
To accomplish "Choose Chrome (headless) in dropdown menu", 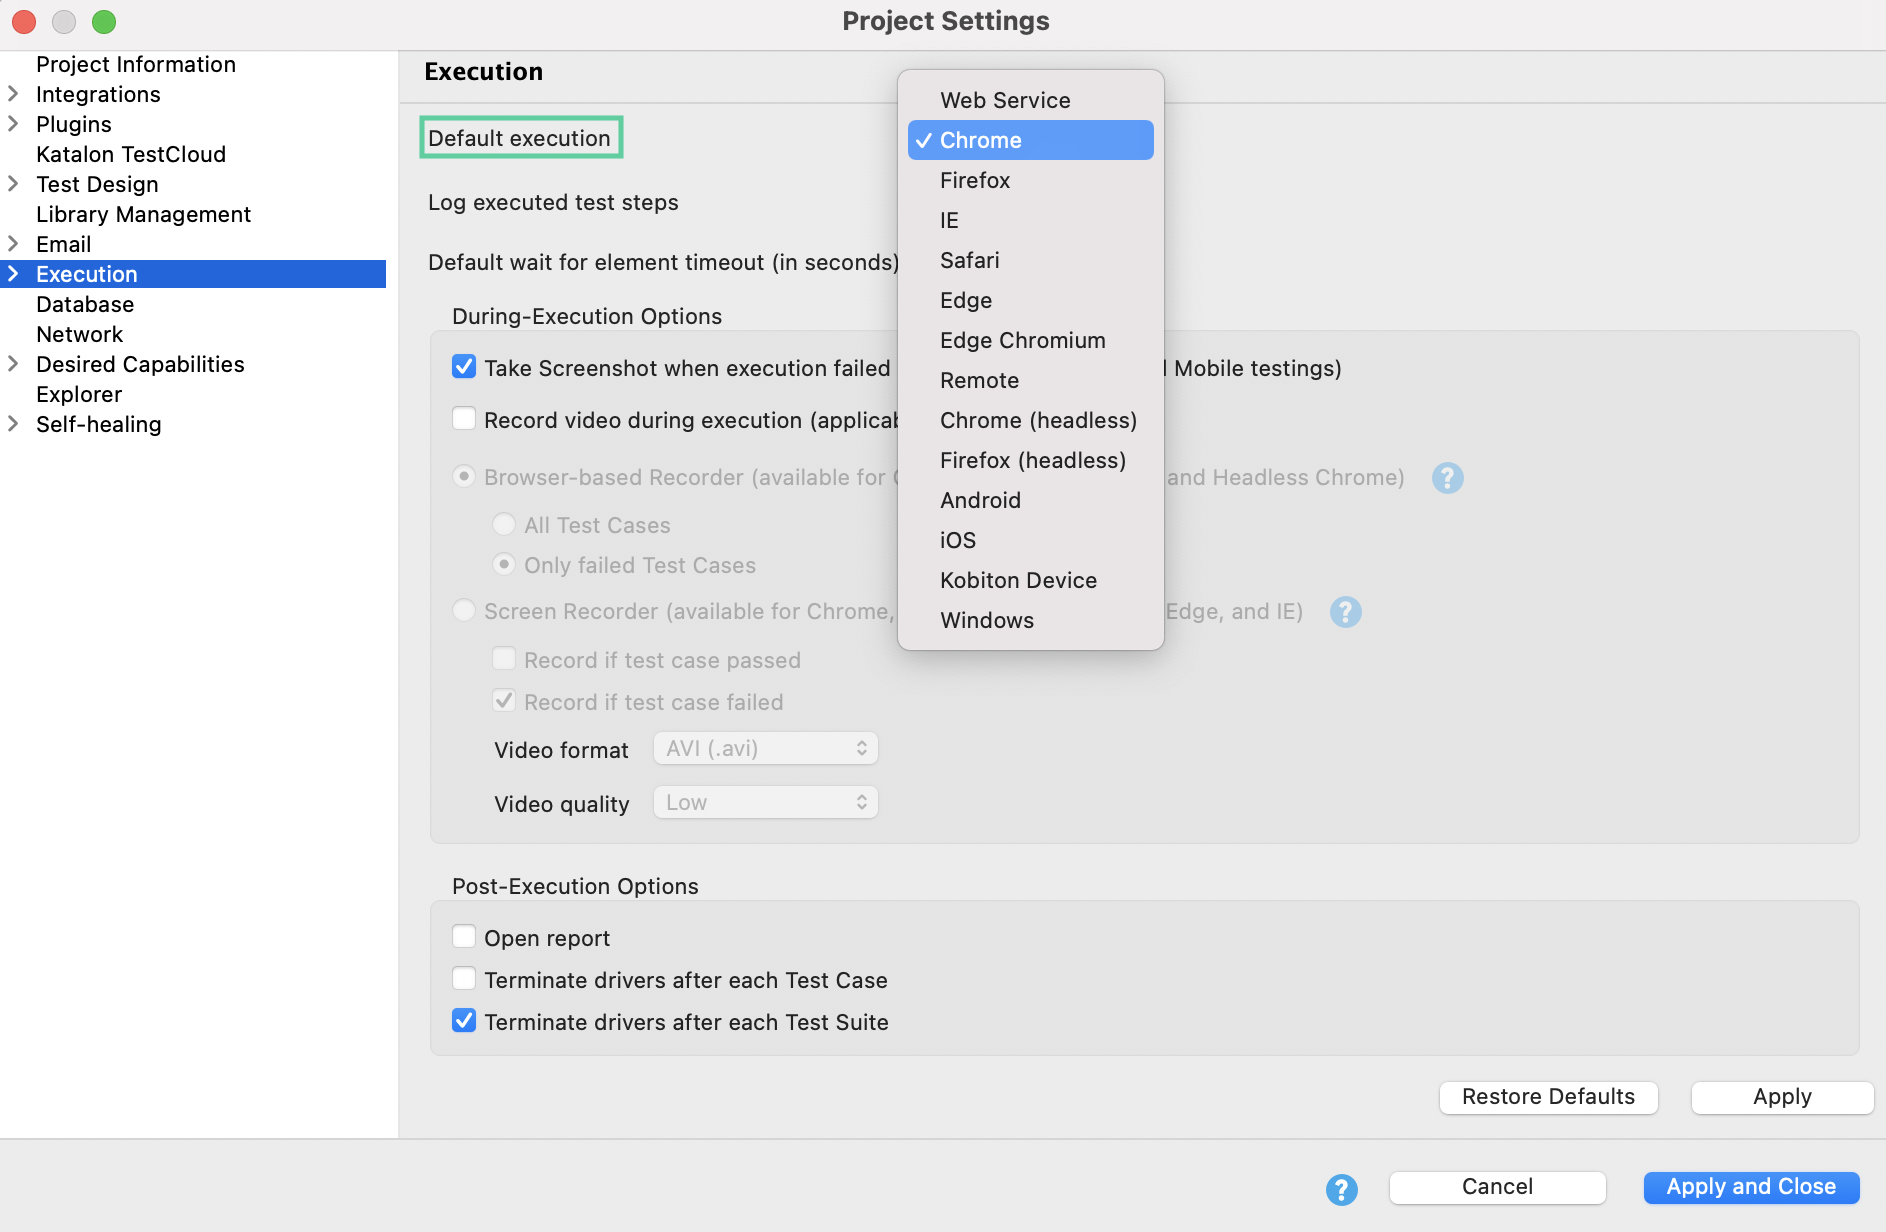I will (x=1038, y=420).
